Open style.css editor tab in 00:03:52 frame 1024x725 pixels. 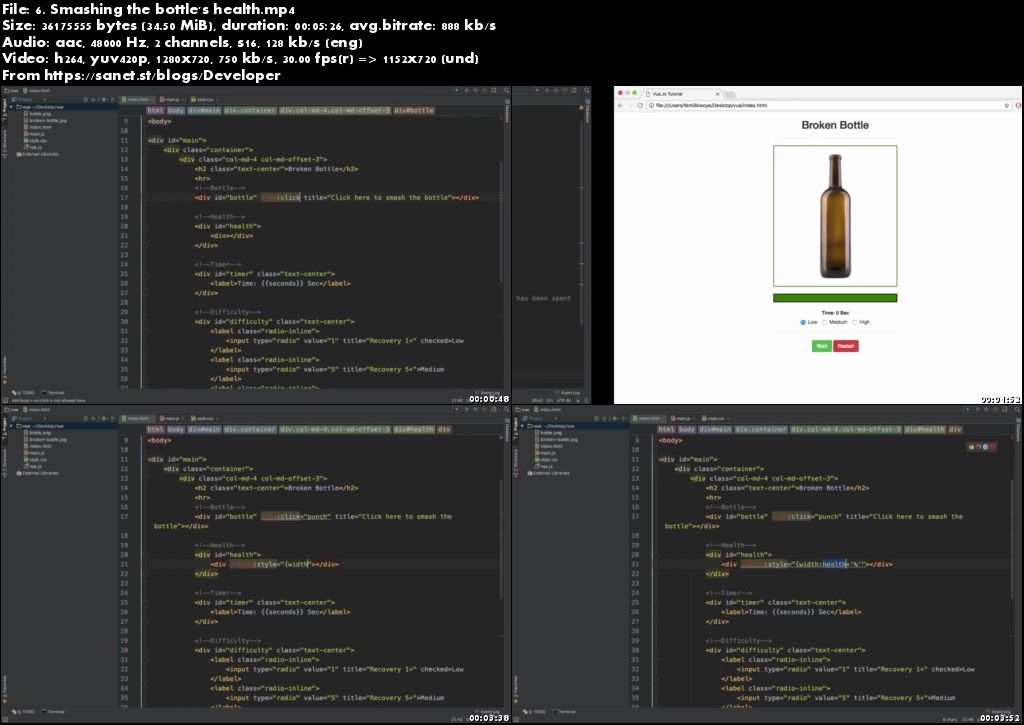coord(714,418)
